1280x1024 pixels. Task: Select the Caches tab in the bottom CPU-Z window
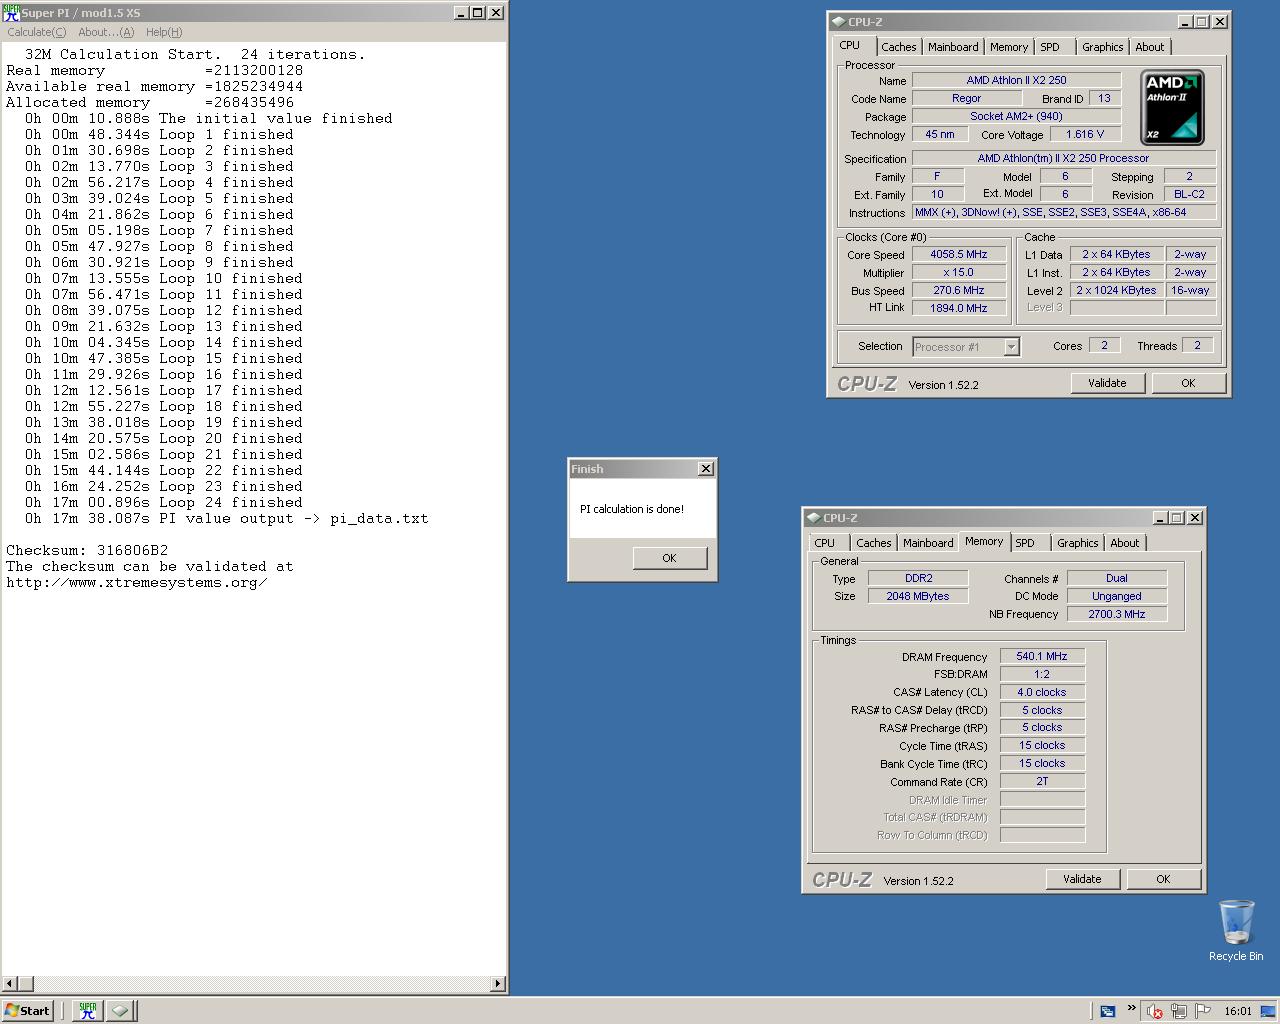873,543
